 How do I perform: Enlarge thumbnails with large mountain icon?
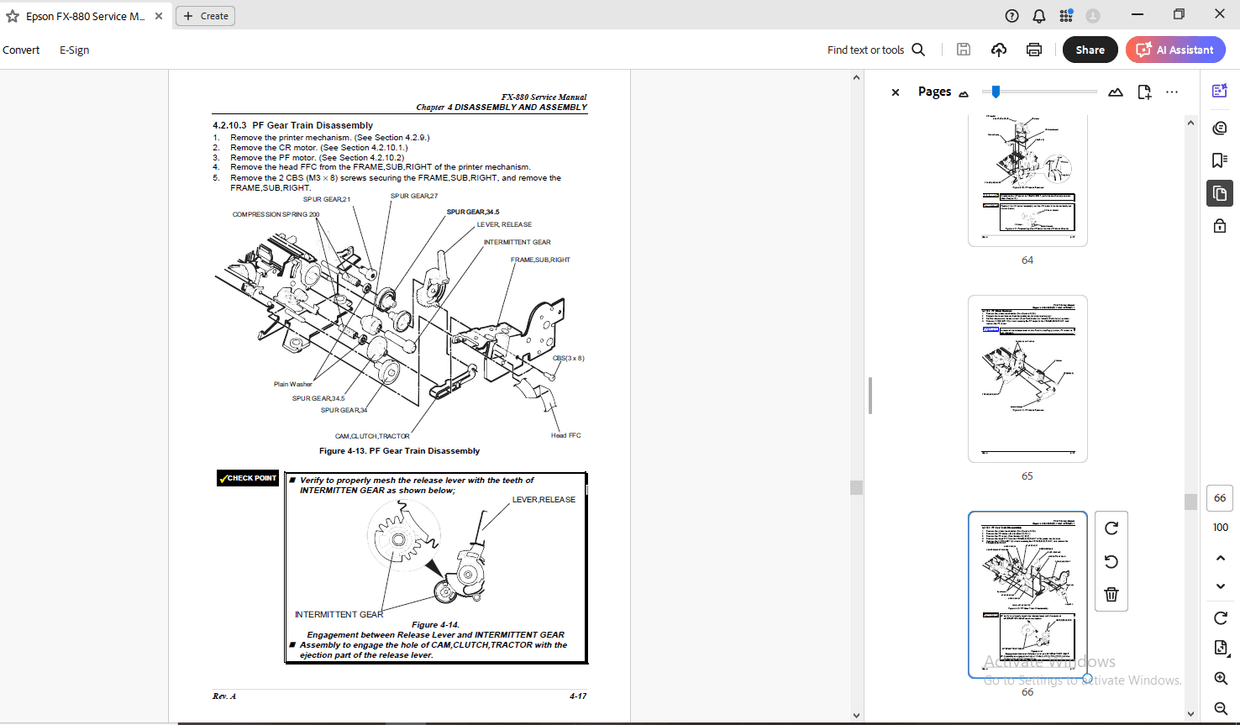[x=1116, y=92]
